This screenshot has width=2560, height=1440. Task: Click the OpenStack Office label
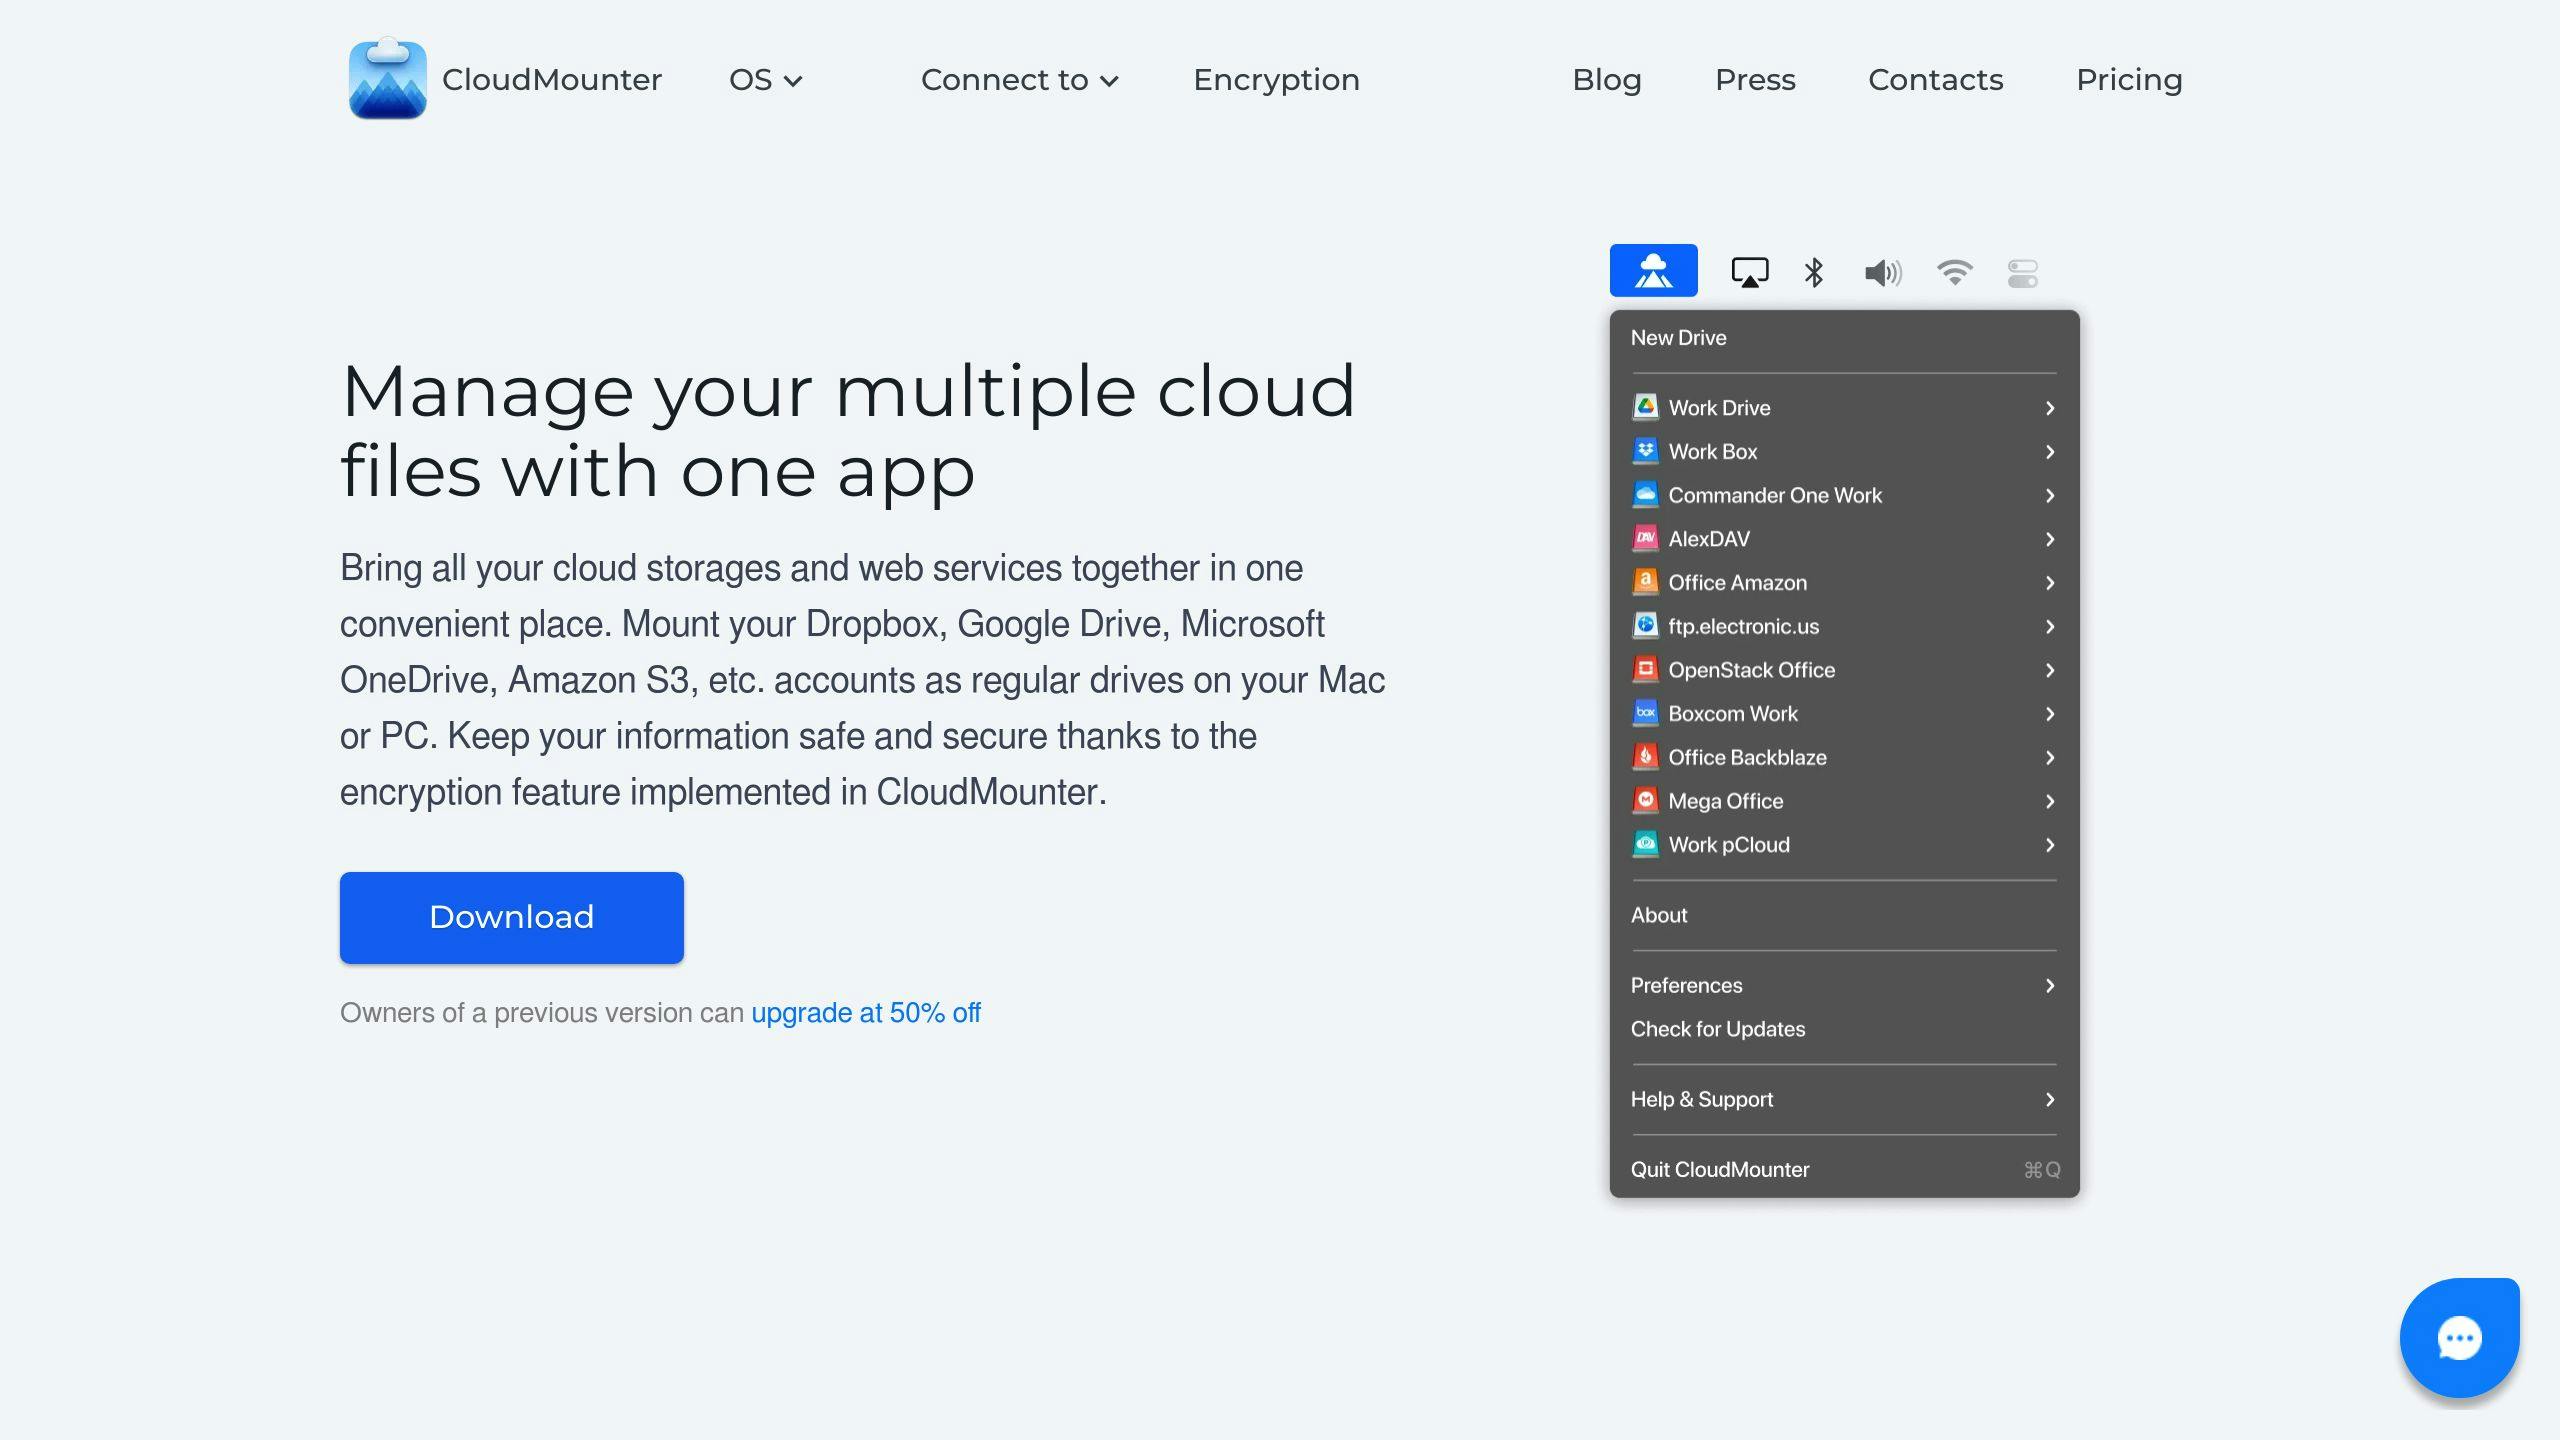[1751, 670]
